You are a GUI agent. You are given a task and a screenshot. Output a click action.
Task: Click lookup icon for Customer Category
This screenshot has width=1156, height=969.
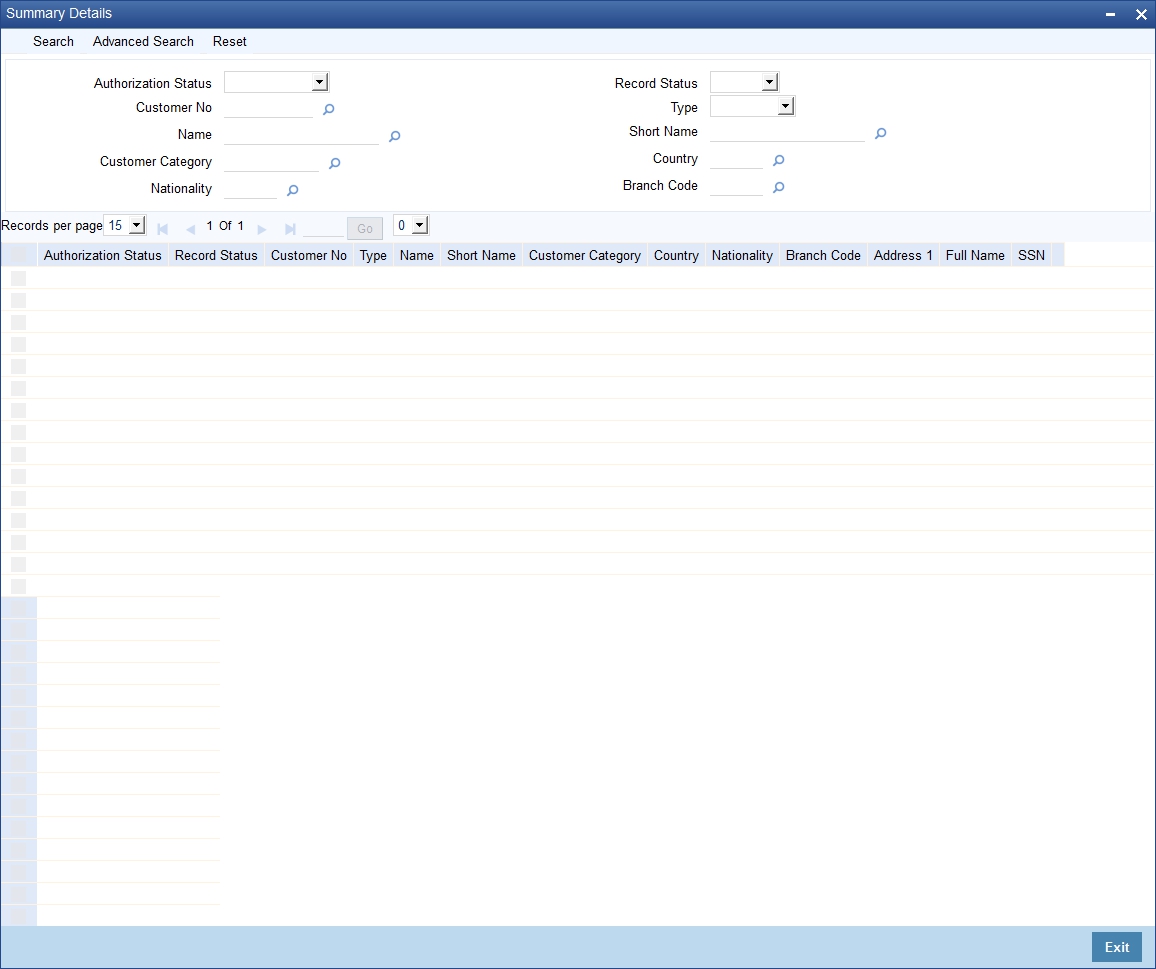tap(334, 163)
